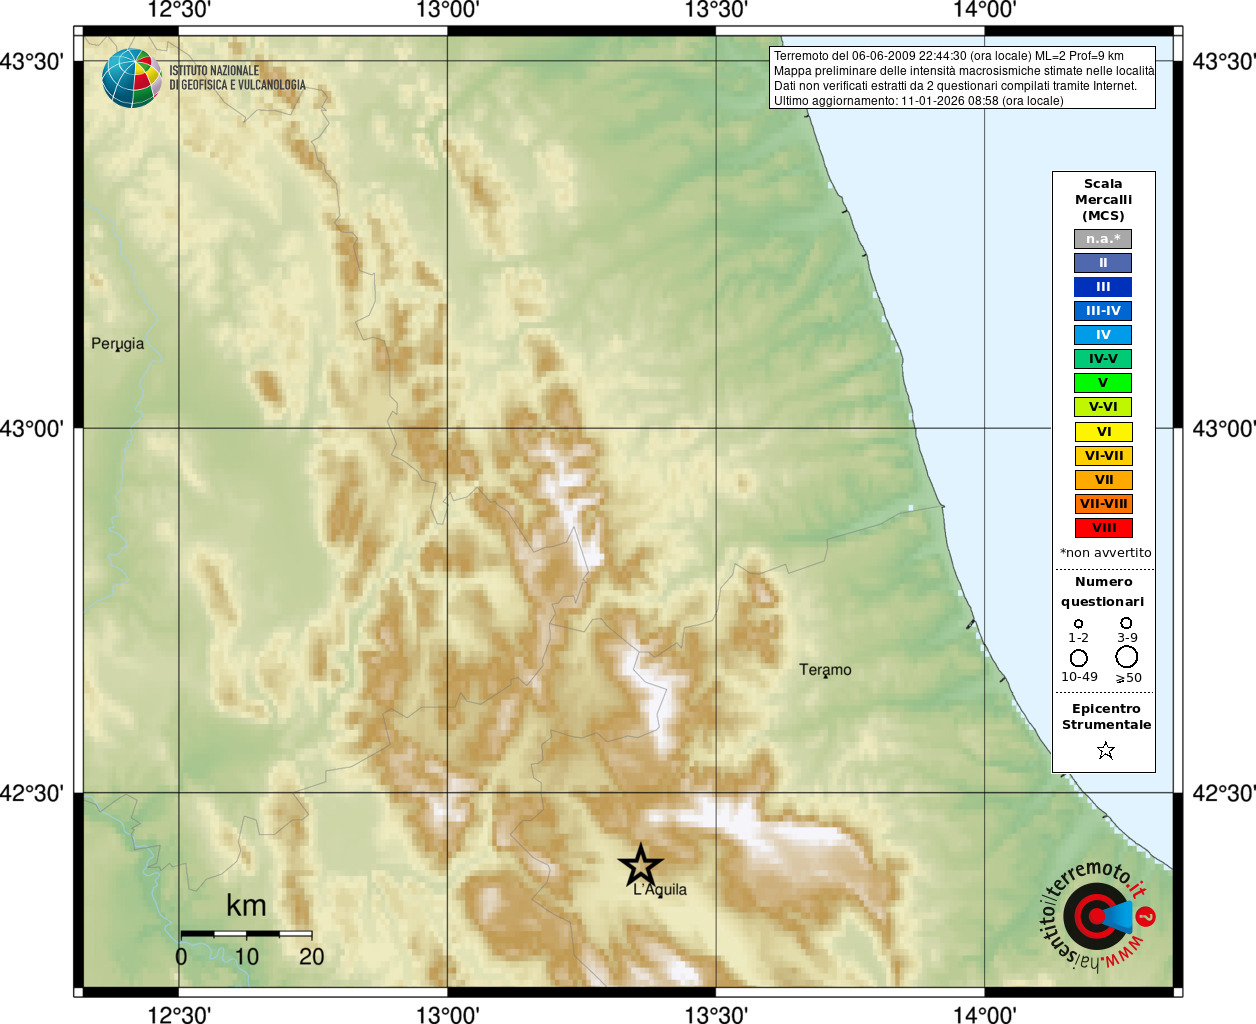Image resolution: width=1256 pixels, height=1024 pixels.
Task: Click the scale bar '20' label
Action: tap(312, 957)
